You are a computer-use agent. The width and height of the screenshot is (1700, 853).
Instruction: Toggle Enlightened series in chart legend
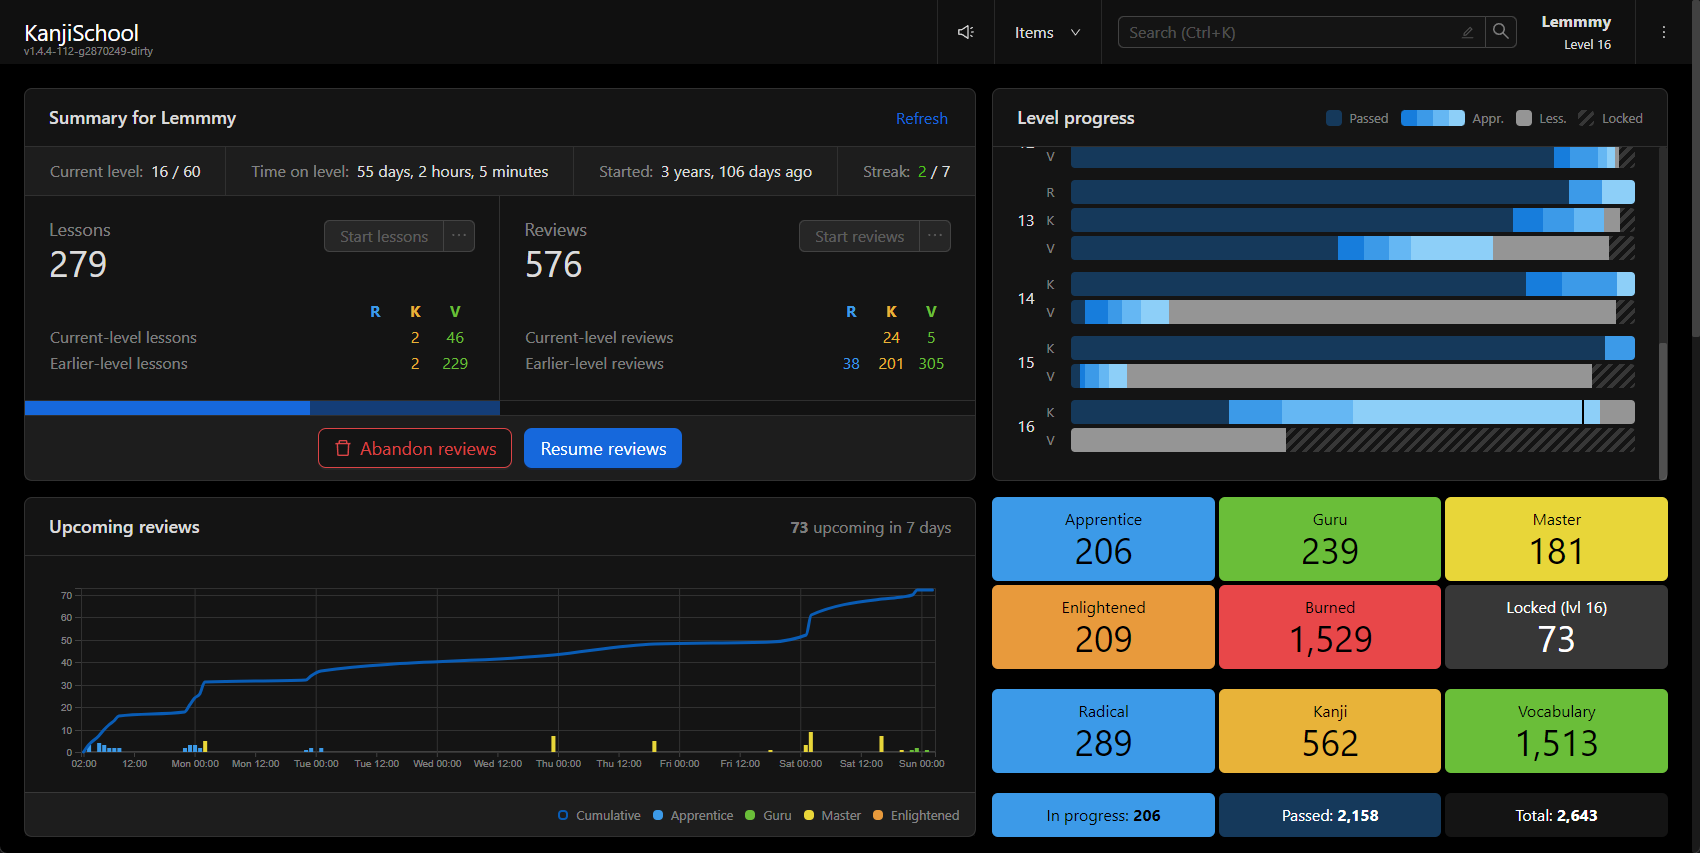pyautogui.click(x=916, y=815)
